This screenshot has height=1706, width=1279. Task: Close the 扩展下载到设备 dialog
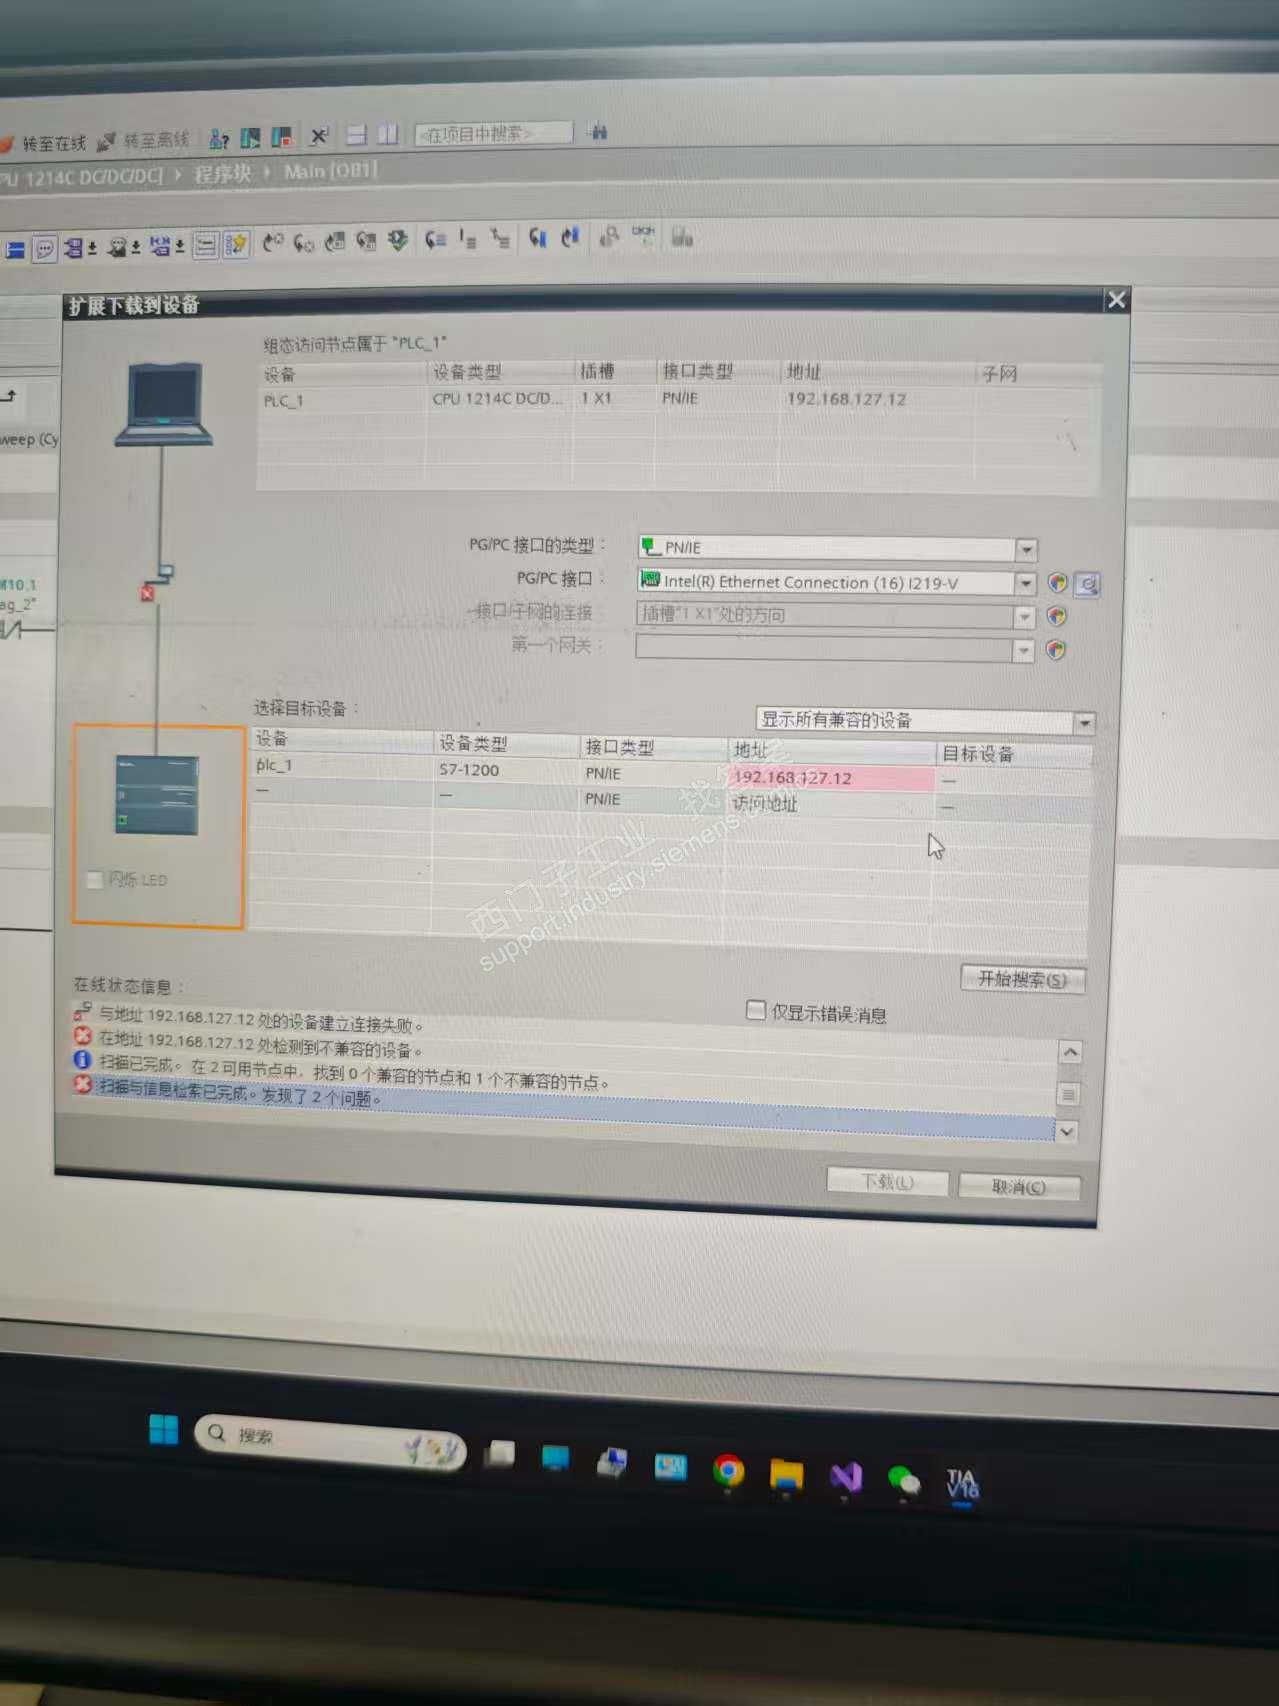tap(1116, 299)
